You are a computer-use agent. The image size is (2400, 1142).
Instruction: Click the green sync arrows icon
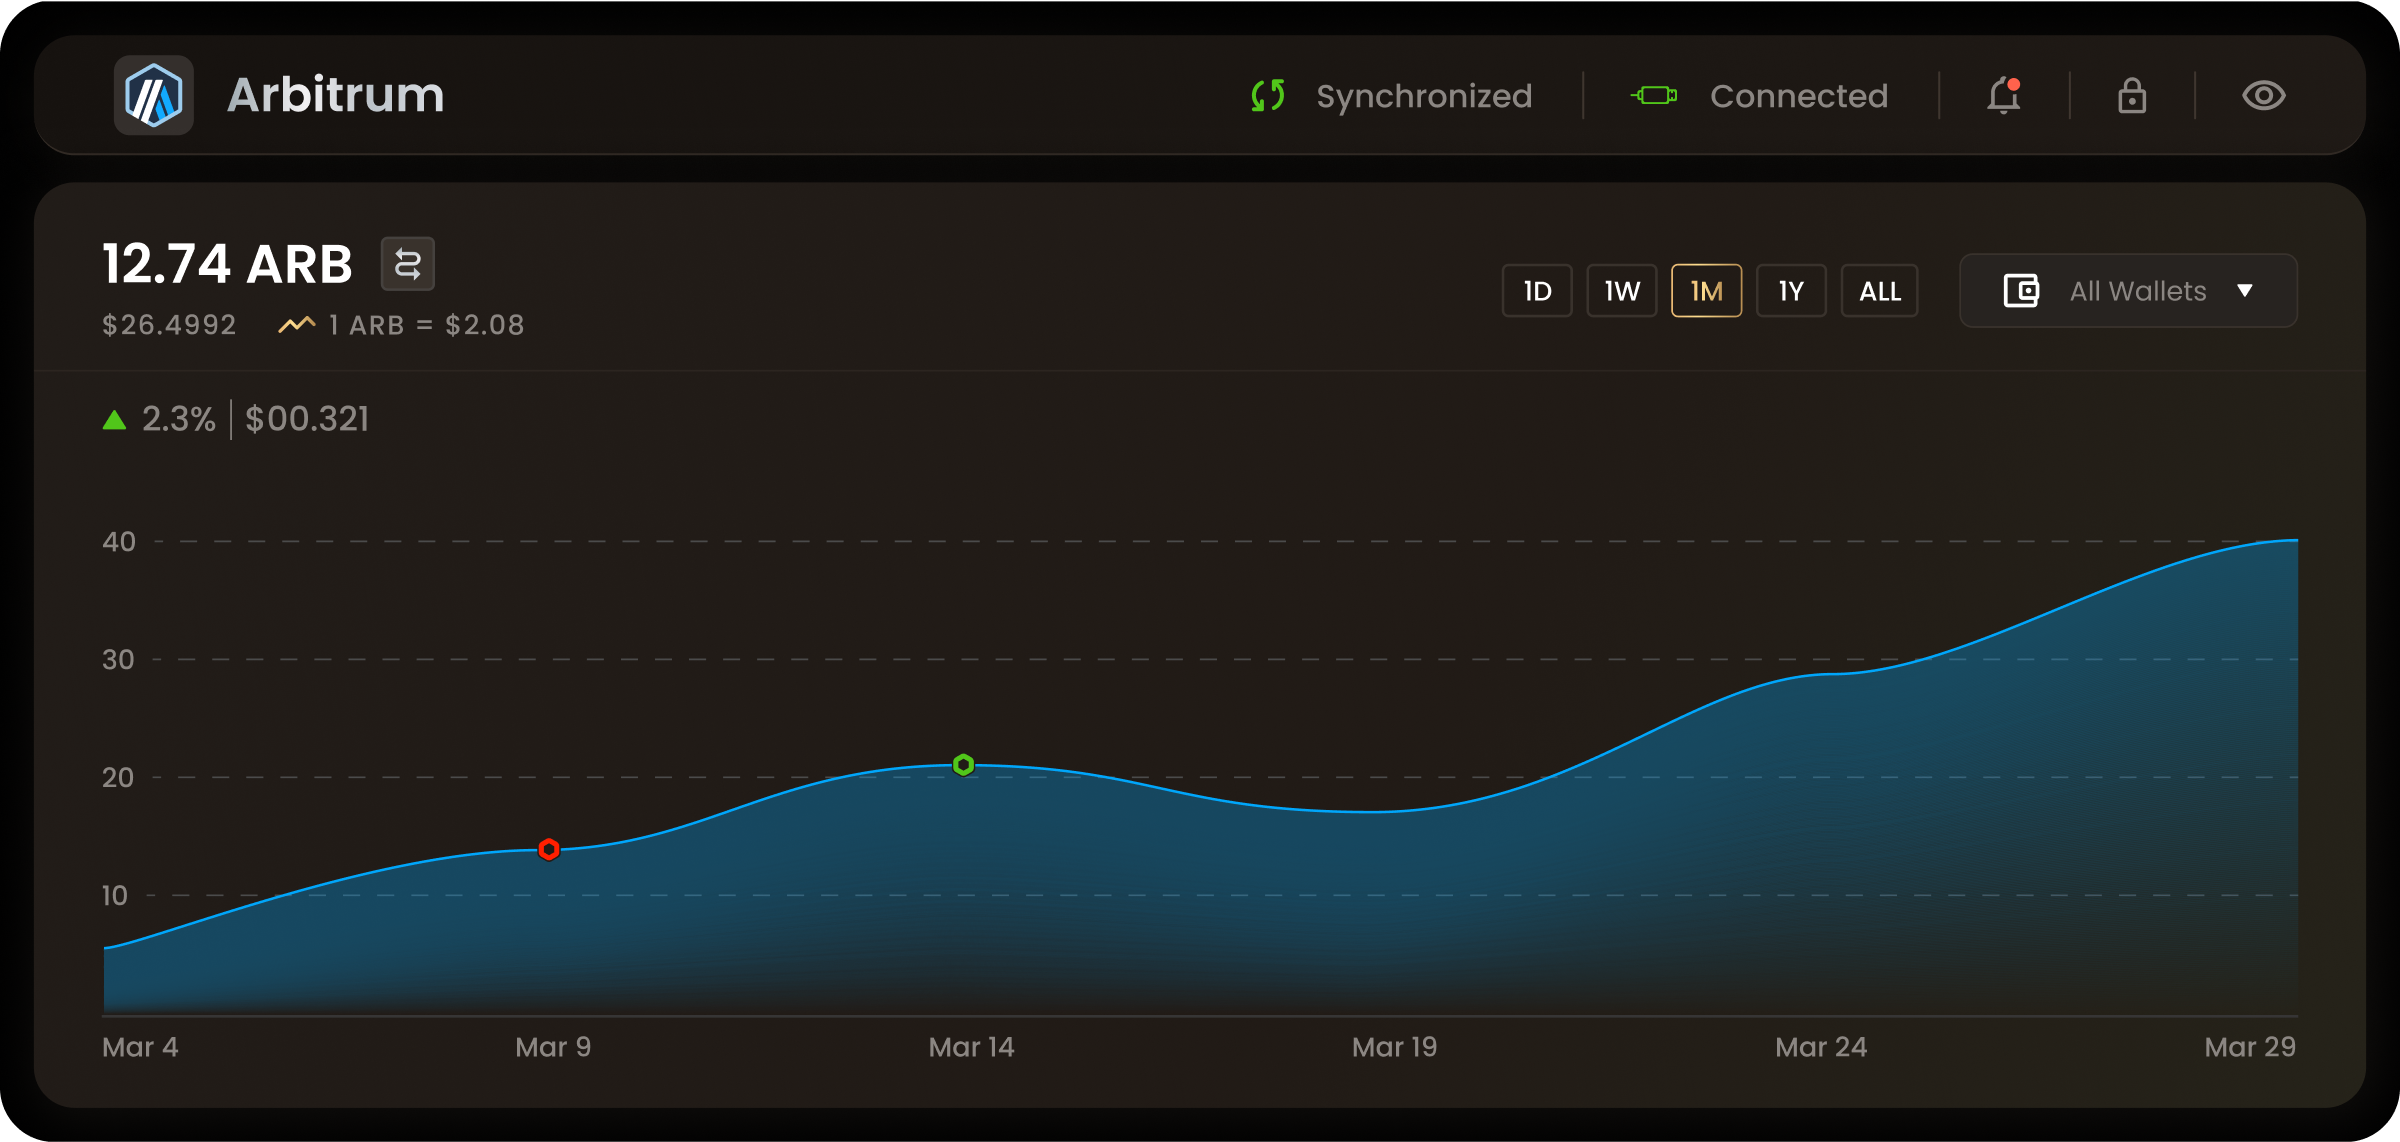(1268, 96)
